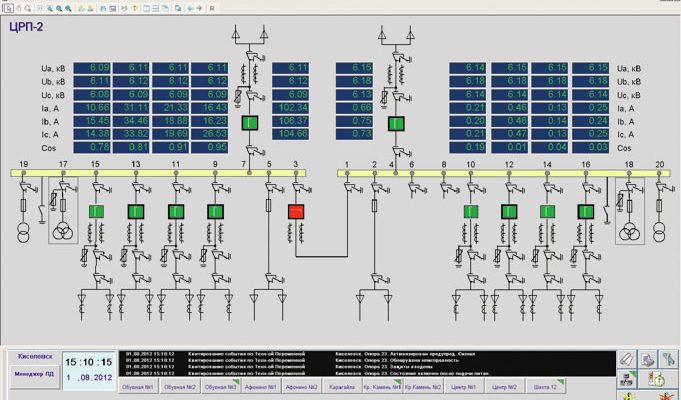Viewport: 681px width, 400px height.
Task: Toggle the green breaker on feeder 7
Action: pyautogui.click(x=249, y=123)
